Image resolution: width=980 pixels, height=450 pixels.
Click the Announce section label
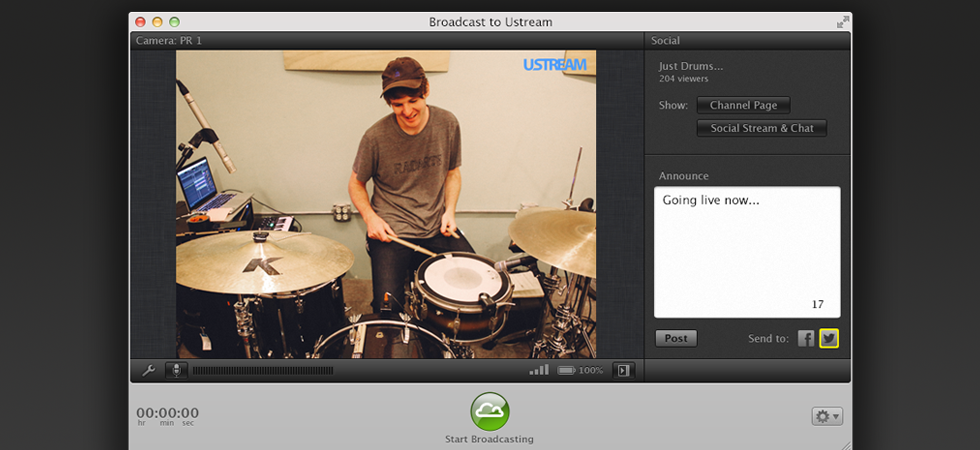(684, 176)
